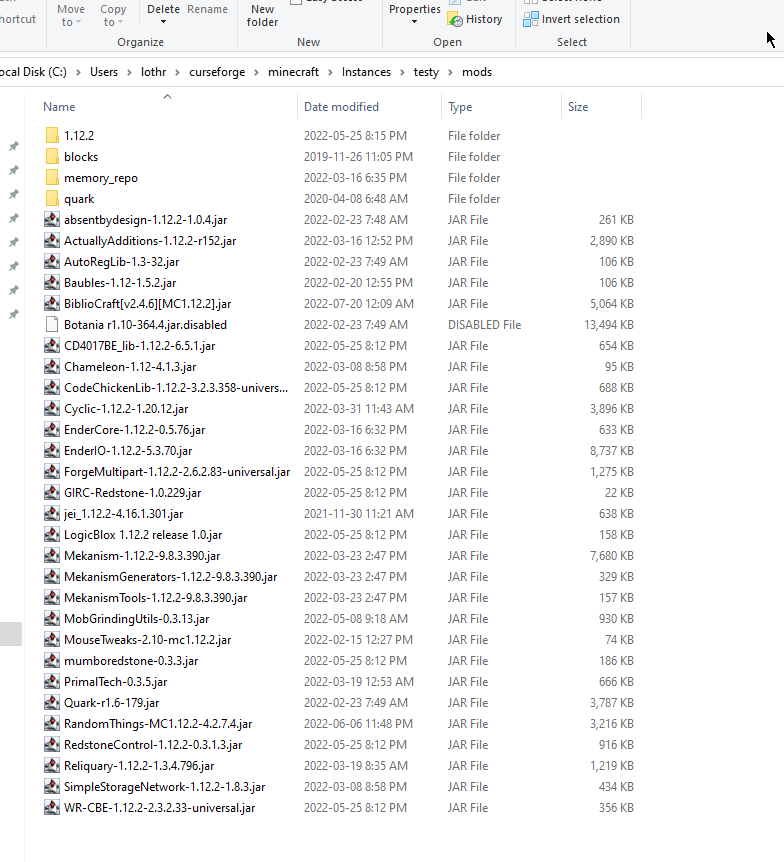Click the EnderIO jar file icon
Screen dimensions: 784x862
(52, 450)
